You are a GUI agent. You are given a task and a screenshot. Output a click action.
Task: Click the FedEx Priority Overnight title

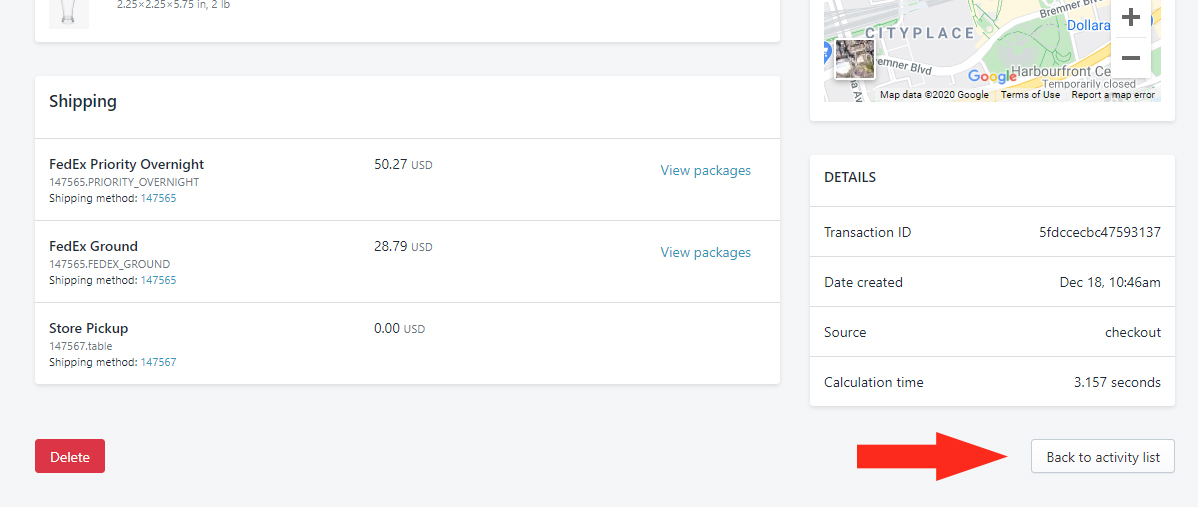(126, 165)
